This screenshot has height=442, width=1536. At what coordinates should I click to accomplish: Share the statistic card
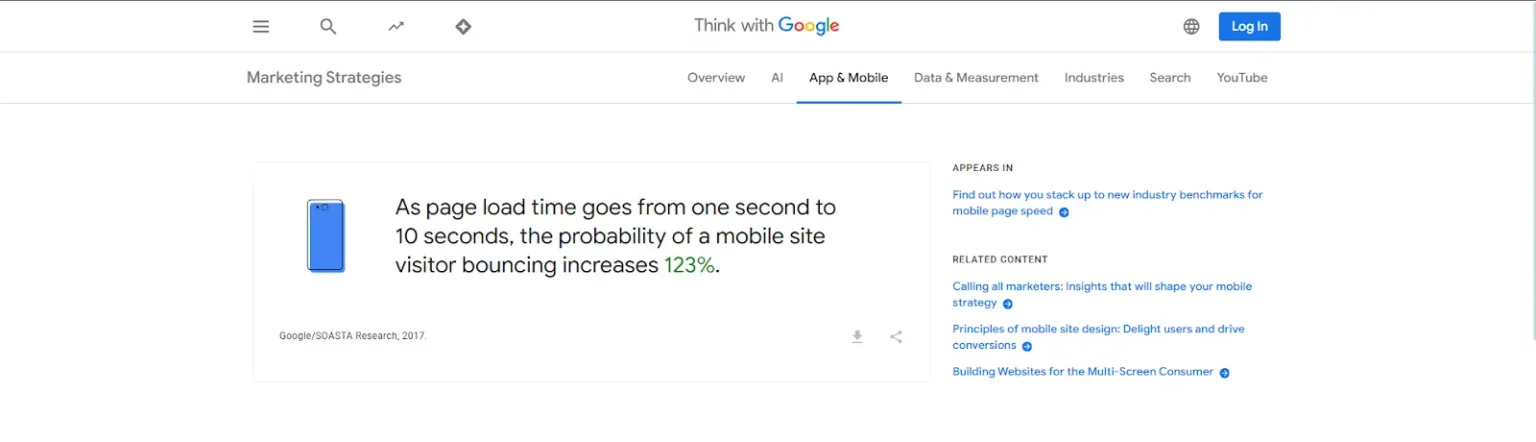[896, 337]
